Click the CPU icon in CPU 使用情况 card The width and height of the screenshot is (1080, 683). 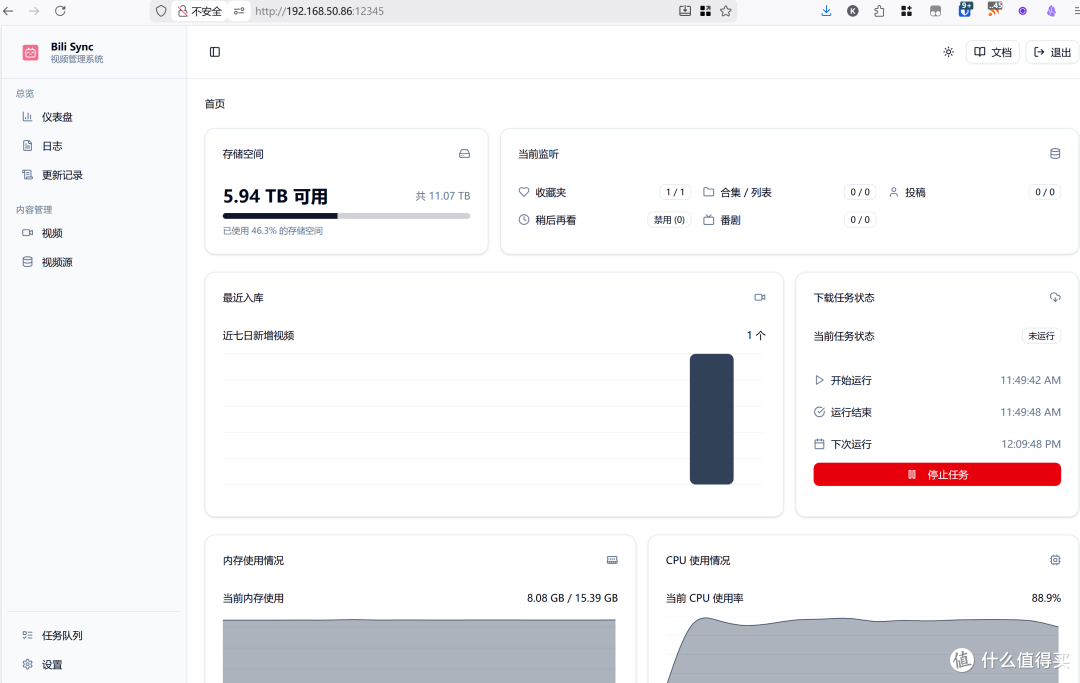[x=1055, y=560]
